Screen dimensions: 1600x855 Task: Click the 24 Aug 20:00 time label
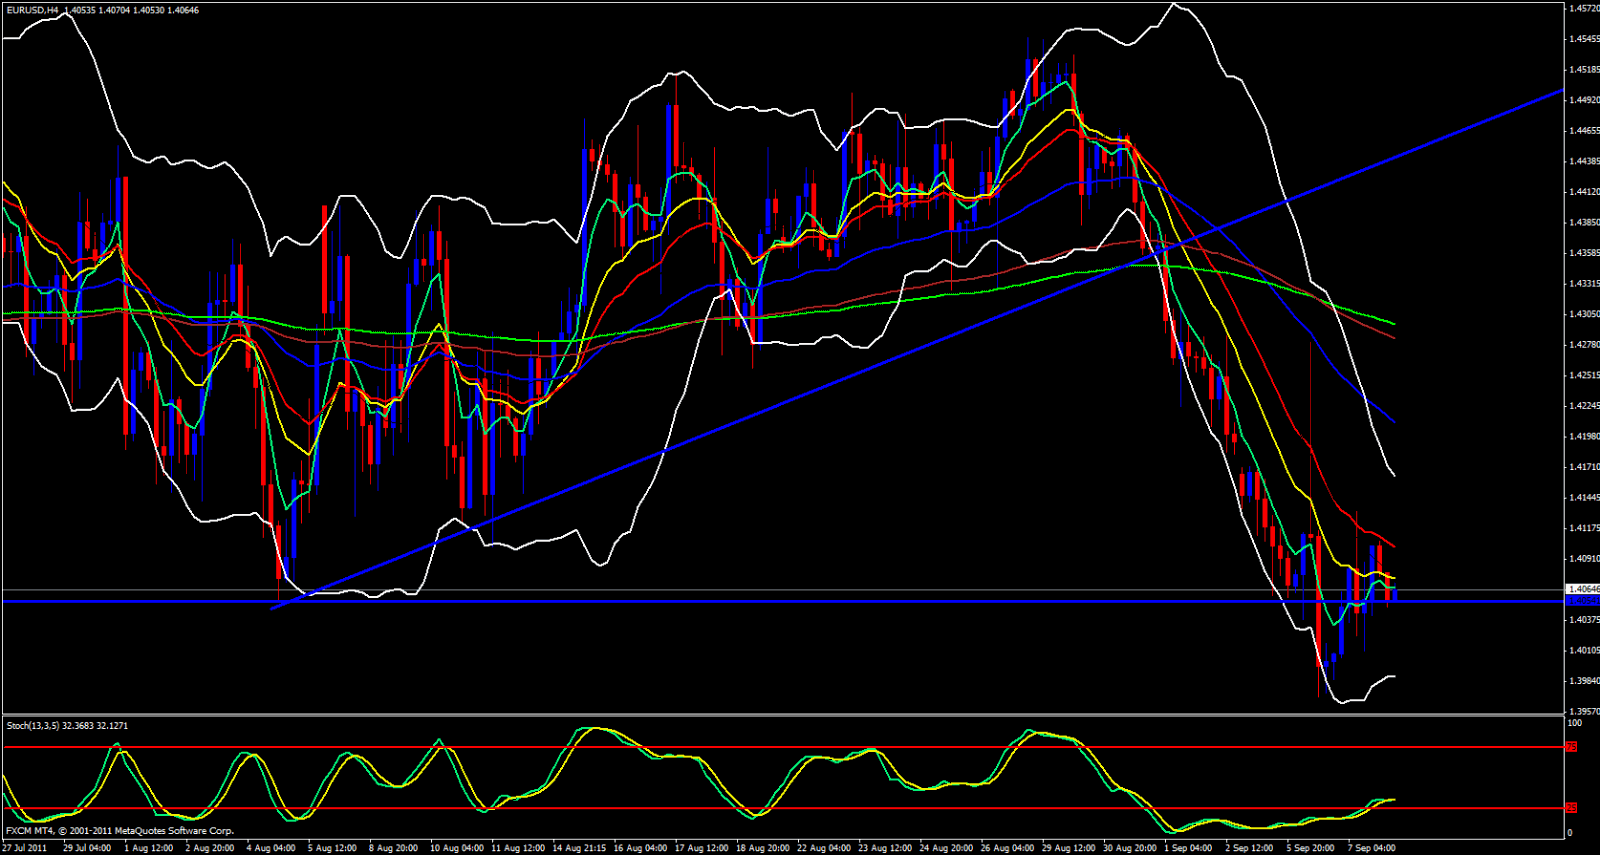[x=946, y=848]
